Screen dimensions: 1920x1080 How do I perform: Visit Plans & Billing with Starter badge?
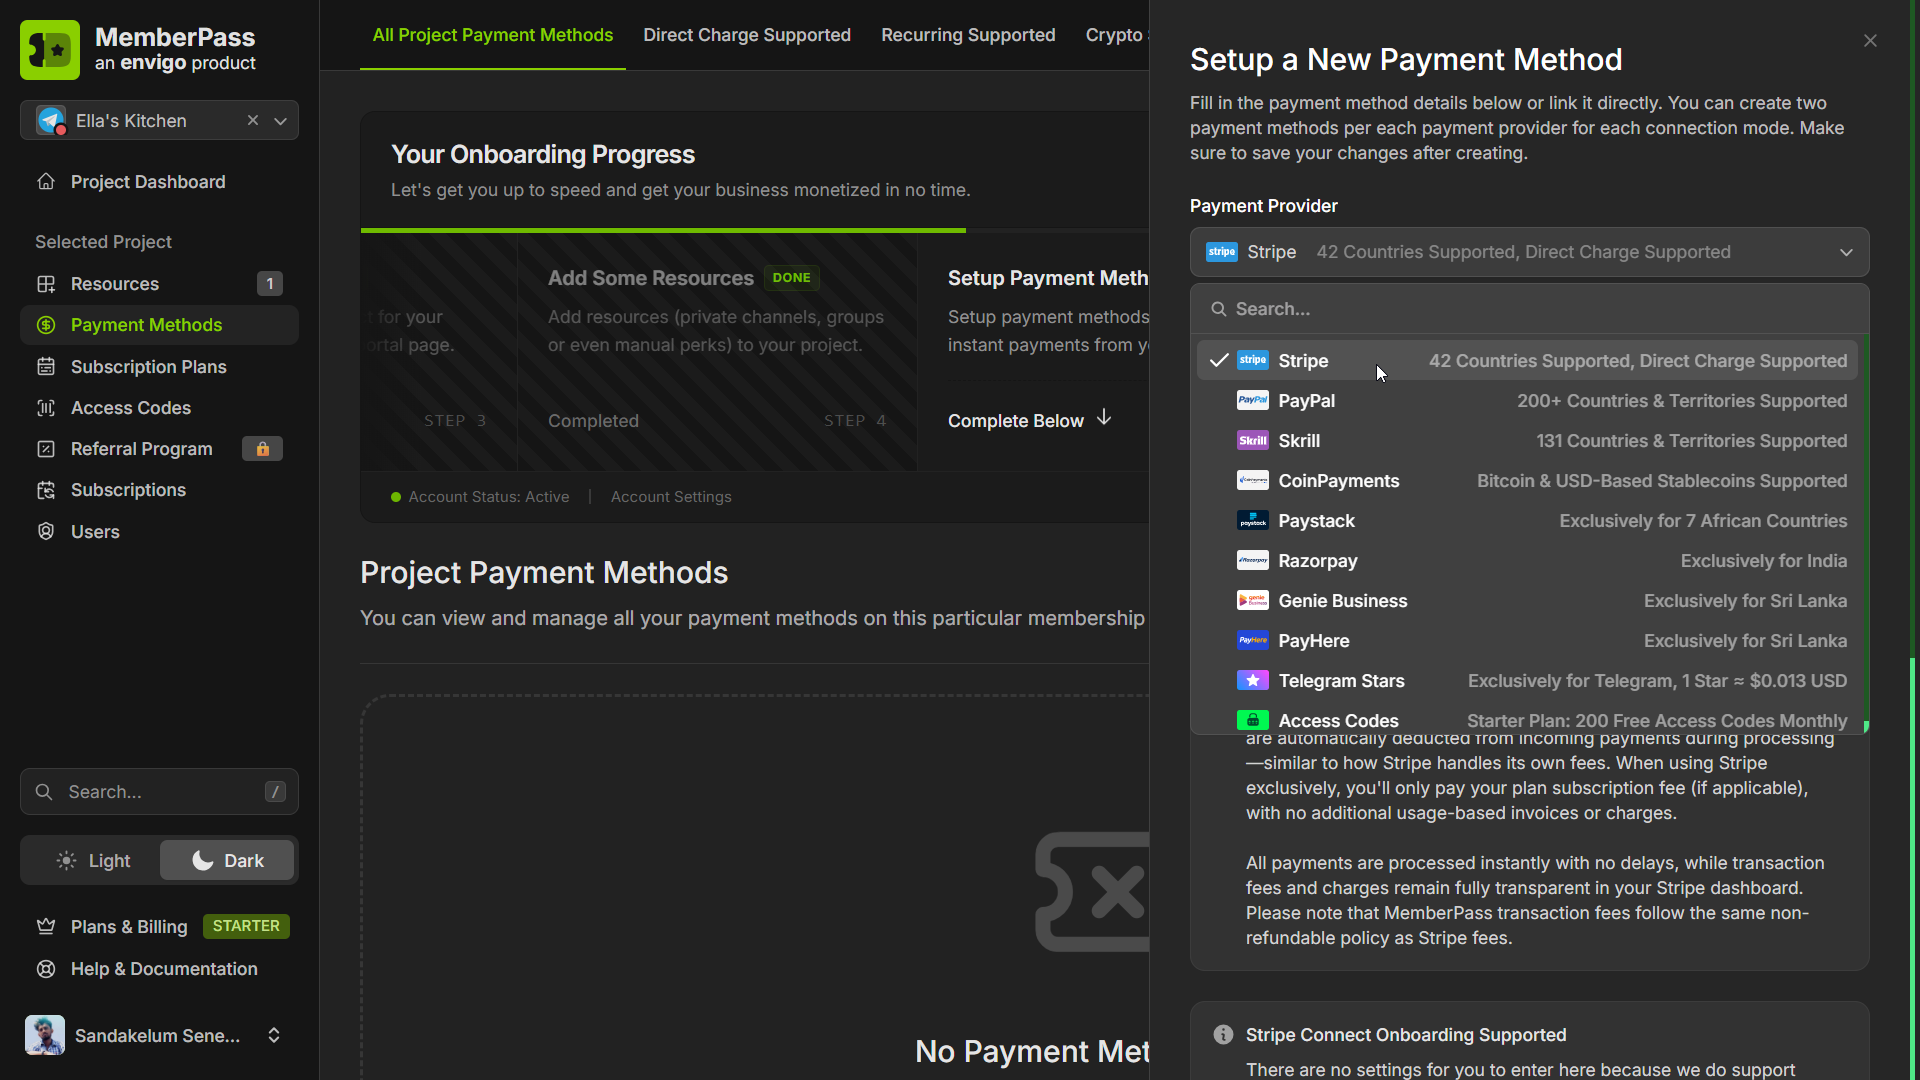click(x=128, y=927)
